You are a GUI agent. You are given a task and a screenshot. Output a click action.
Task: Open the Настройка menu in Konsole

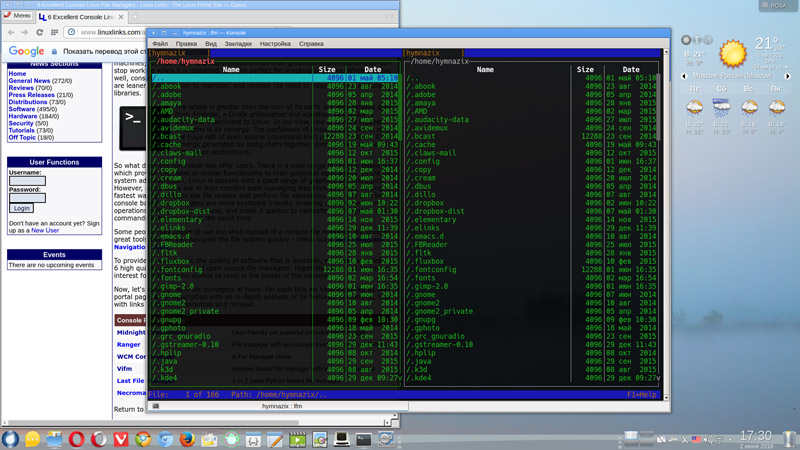coord(275,44)
